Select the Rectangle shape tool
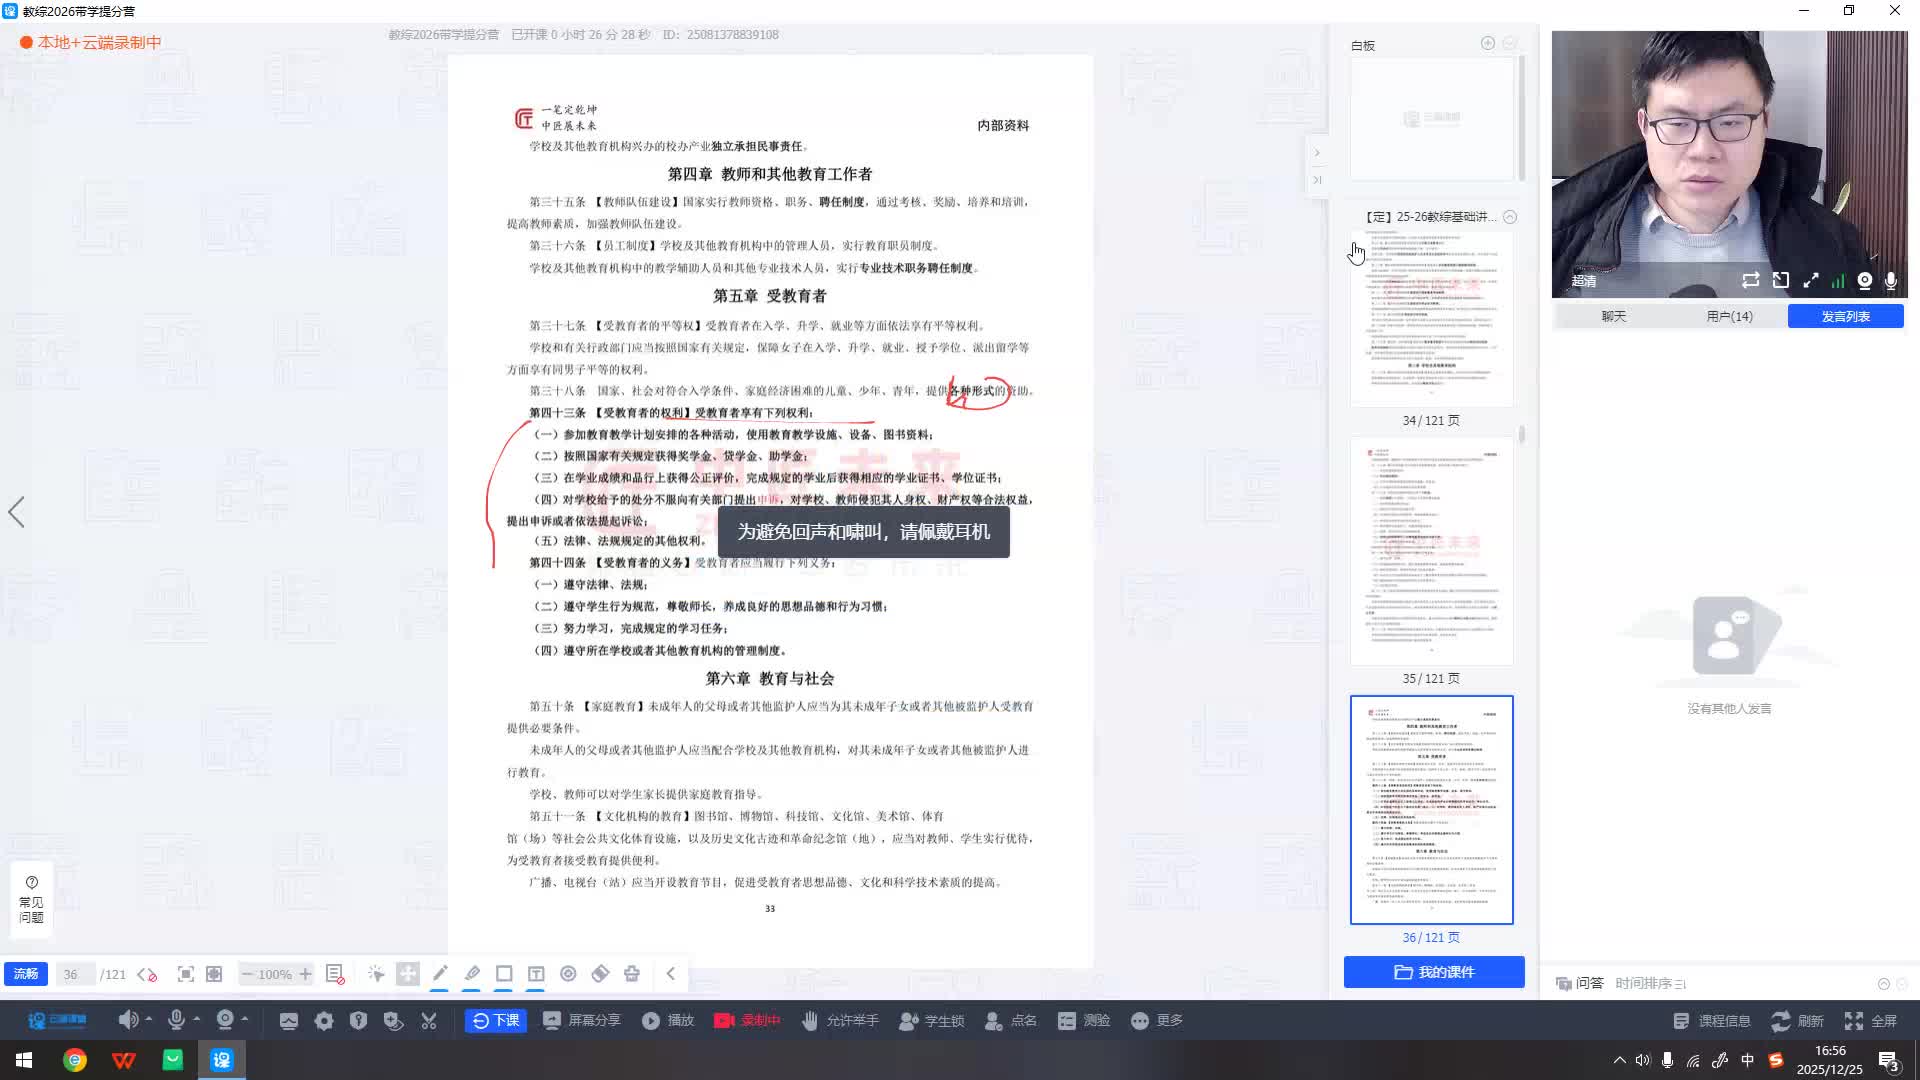 504,973
